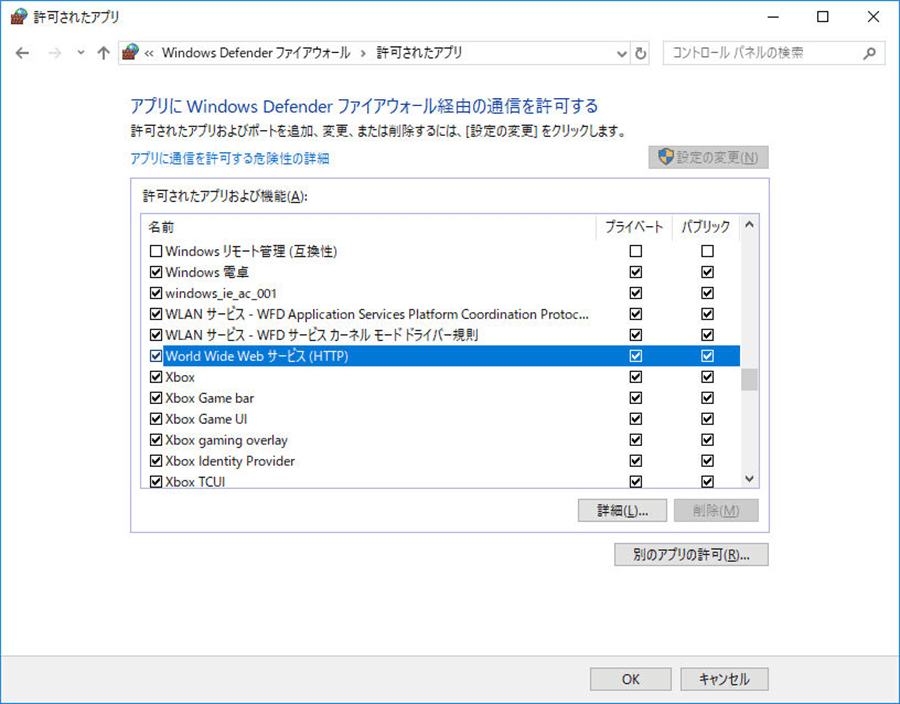Viewport: 900px width, 704px height.
Task: Click the list scrollbar thumb
Action: (x=749, y=379)
